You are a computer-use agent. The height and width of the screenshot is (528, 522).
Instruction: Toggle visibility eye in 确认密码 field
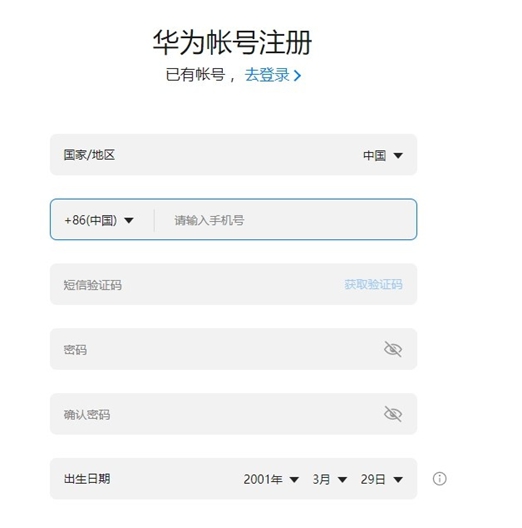[x=393, y=414]
